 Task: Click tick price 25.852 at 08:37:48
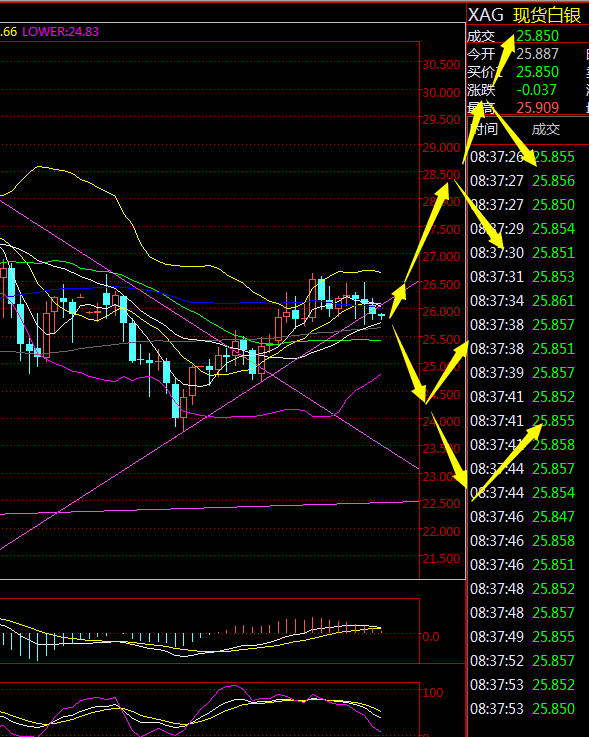tap(553, 589)
